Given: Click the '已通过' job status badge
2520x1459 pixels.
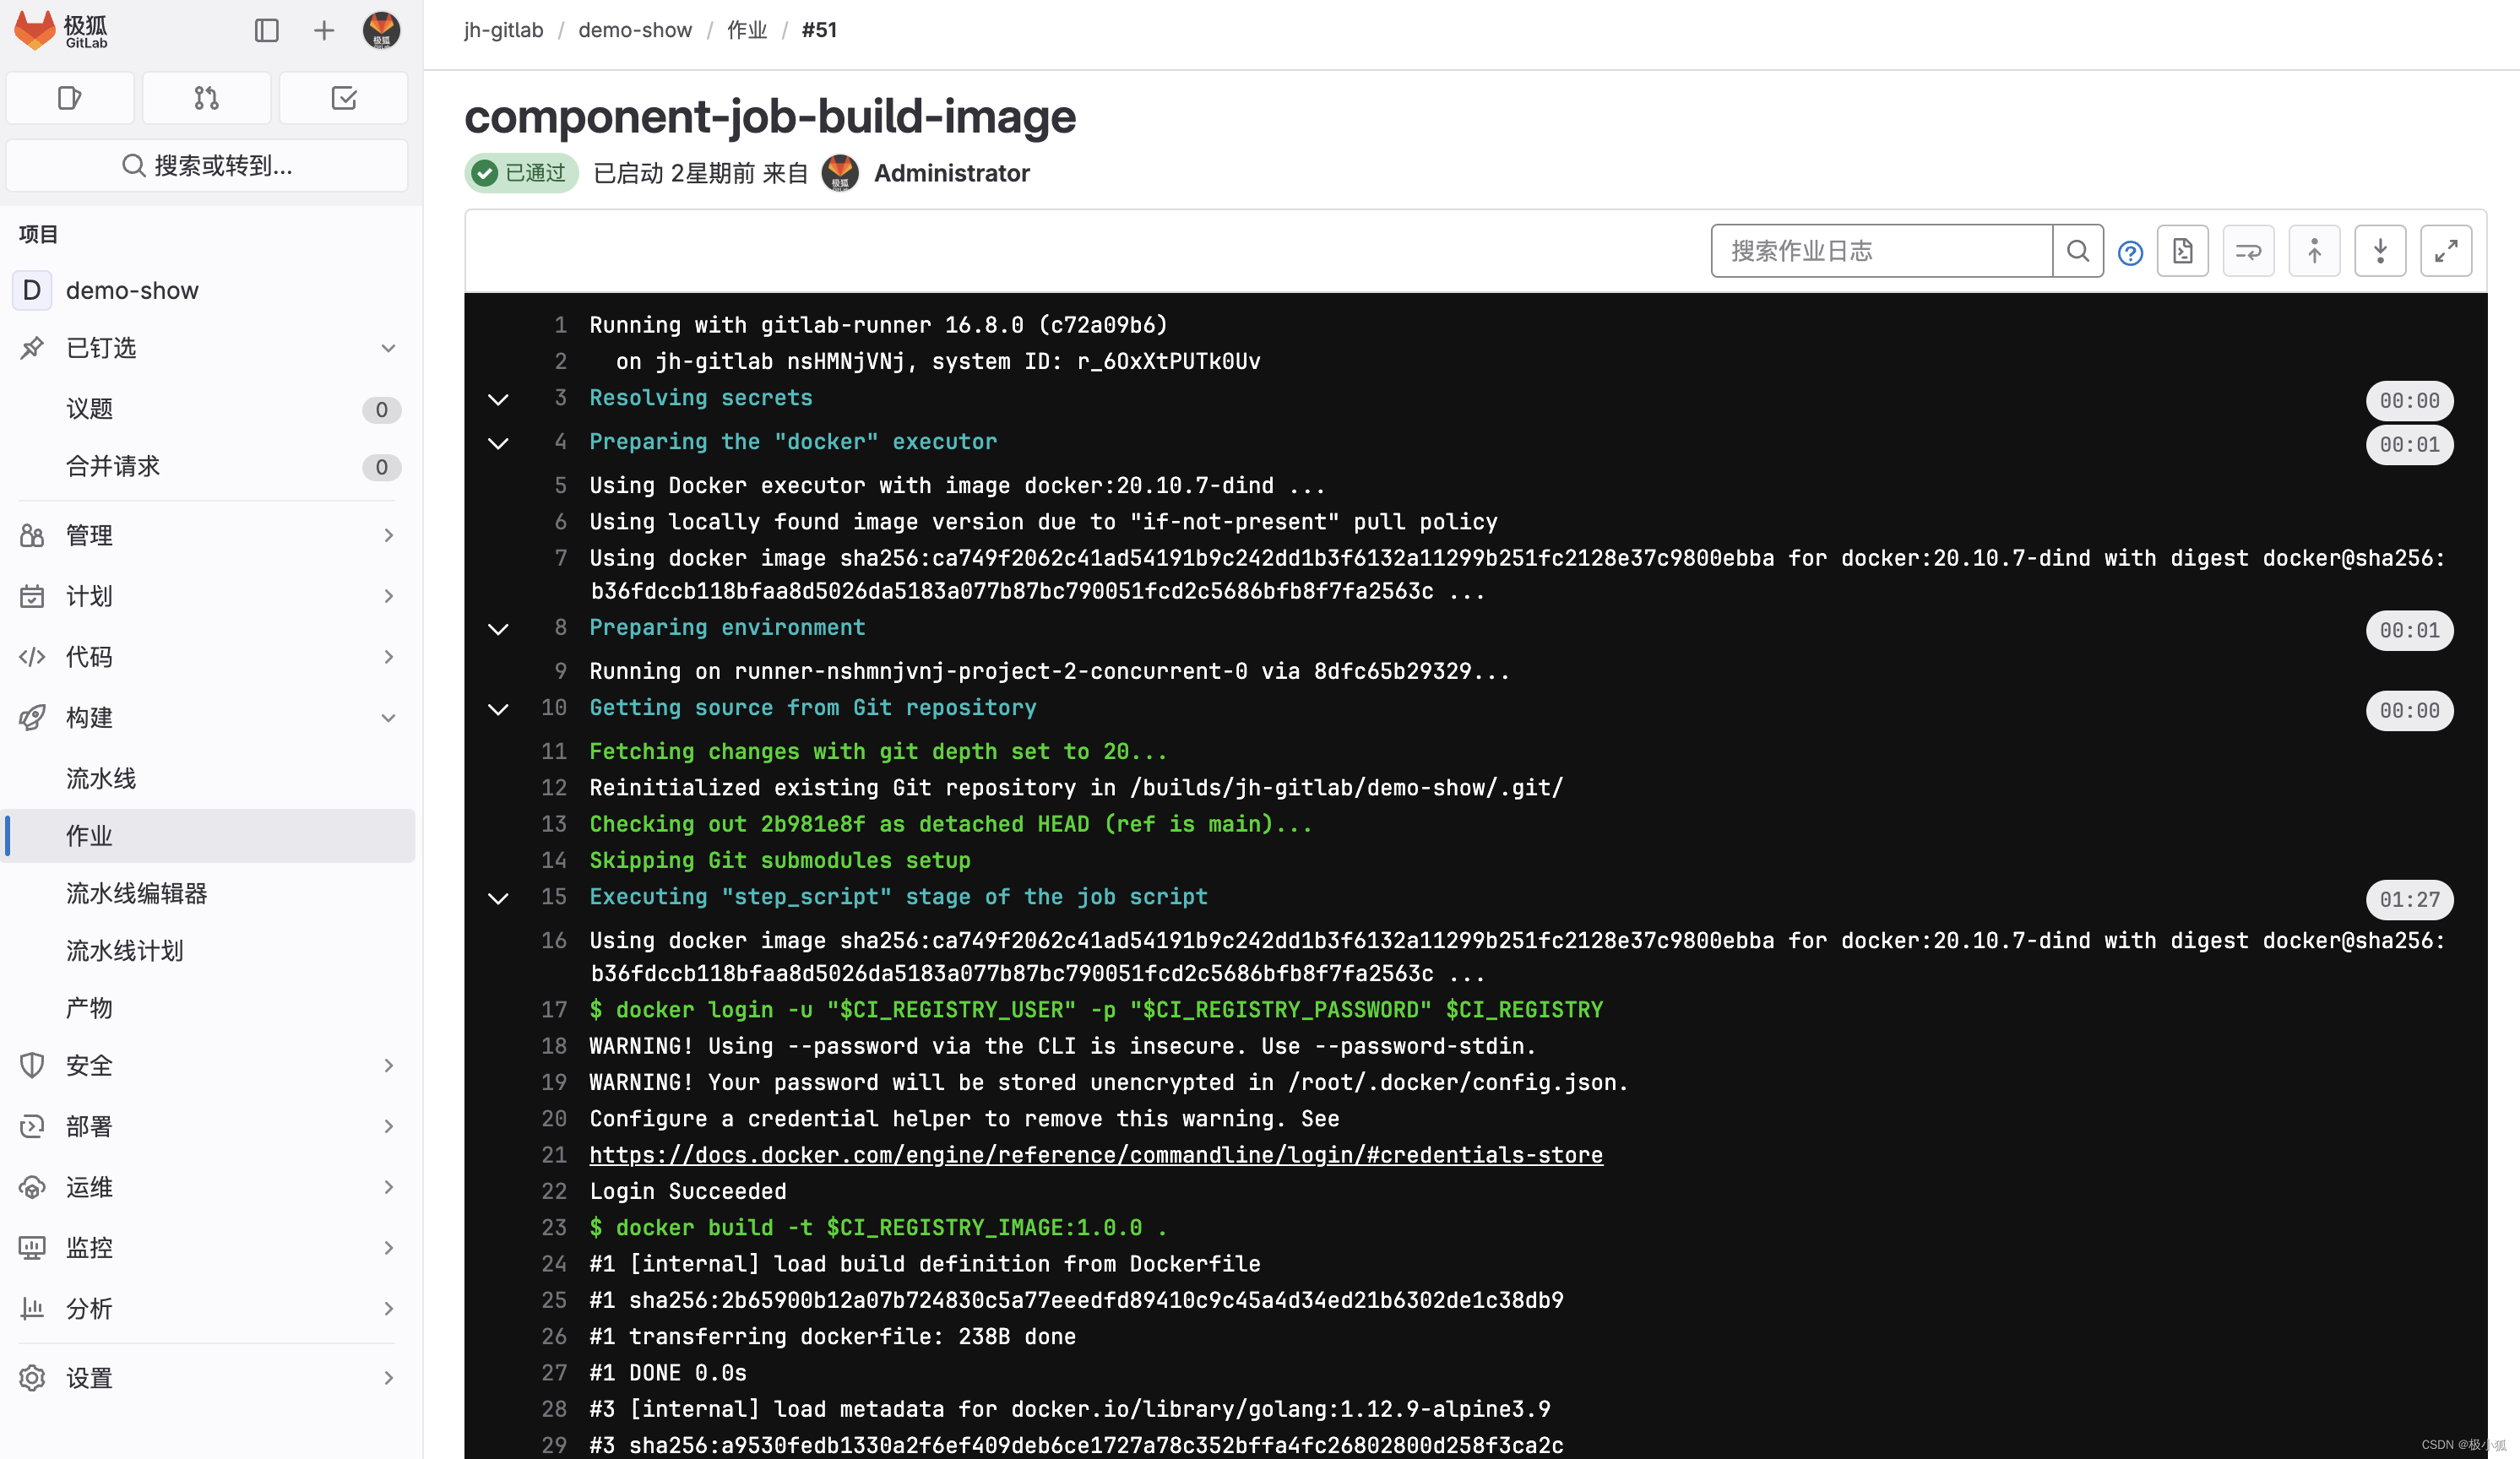Looking at the screenshot, I should pos(521,172).
